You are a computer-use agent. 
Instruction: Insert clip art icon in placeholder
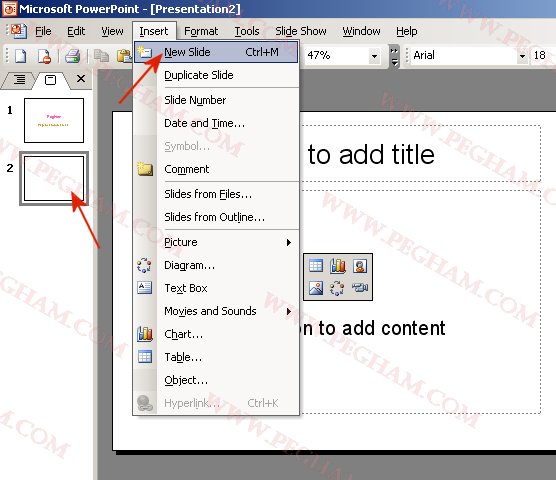(360, 266)
